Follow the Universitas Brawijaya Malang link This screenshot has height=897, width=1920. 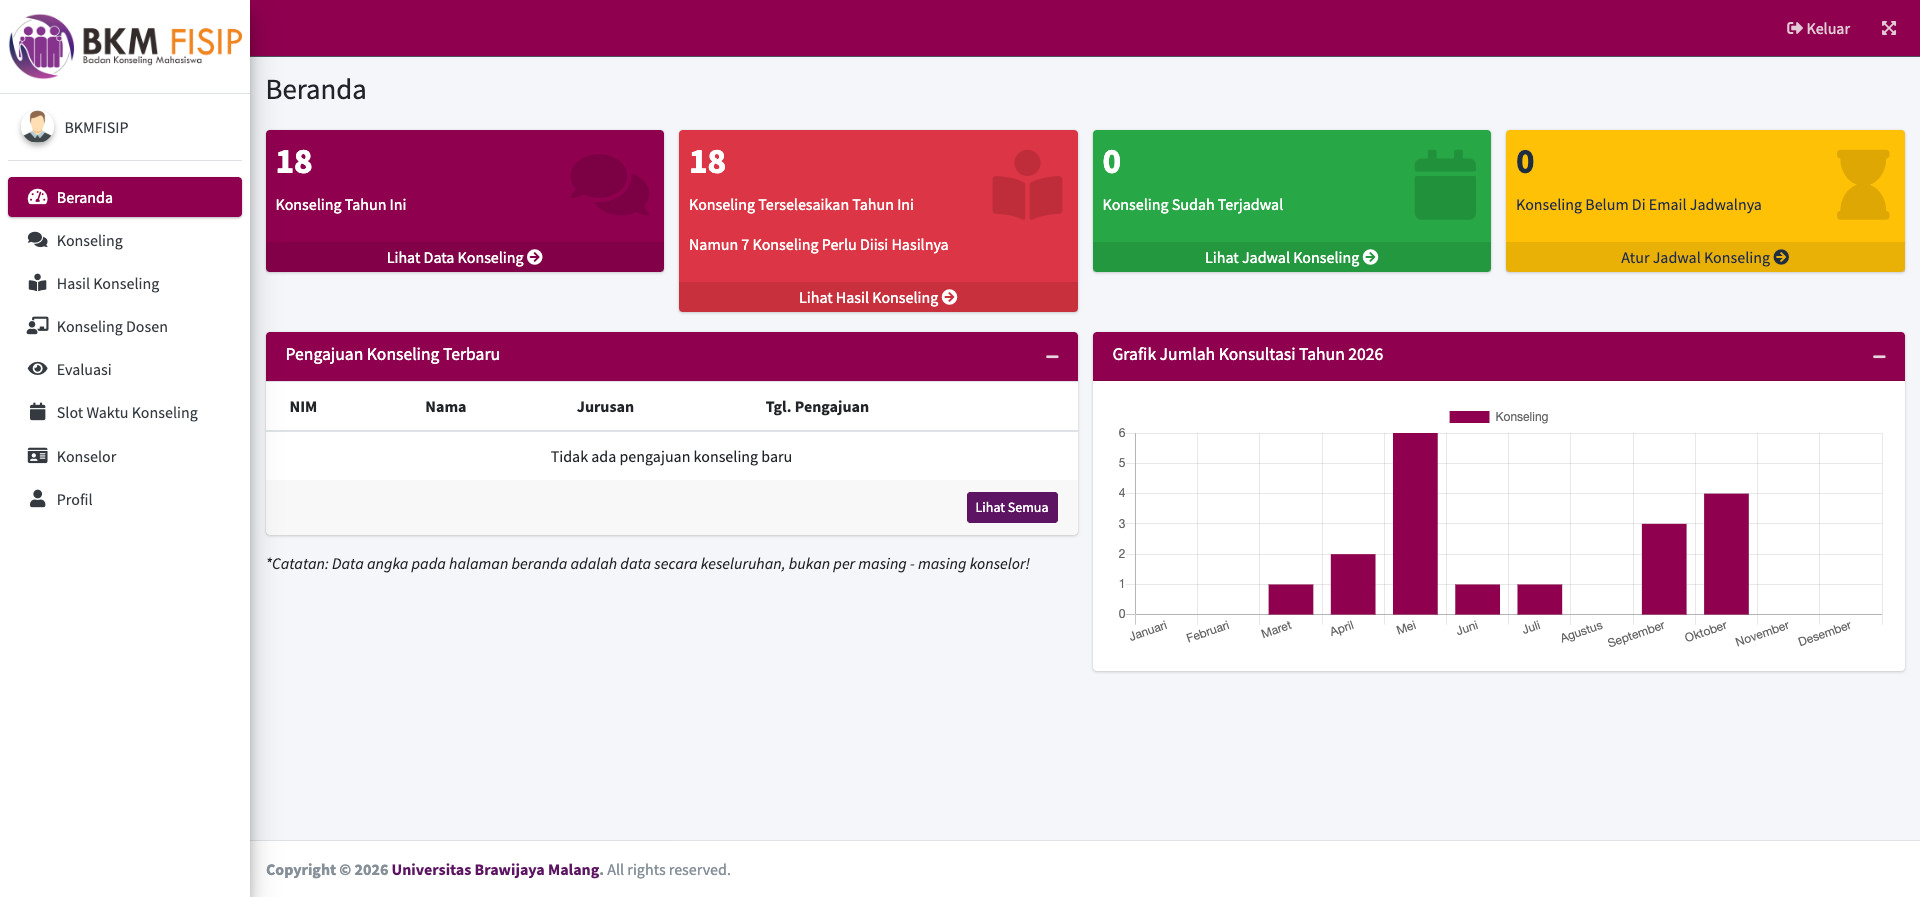[497, 869]
